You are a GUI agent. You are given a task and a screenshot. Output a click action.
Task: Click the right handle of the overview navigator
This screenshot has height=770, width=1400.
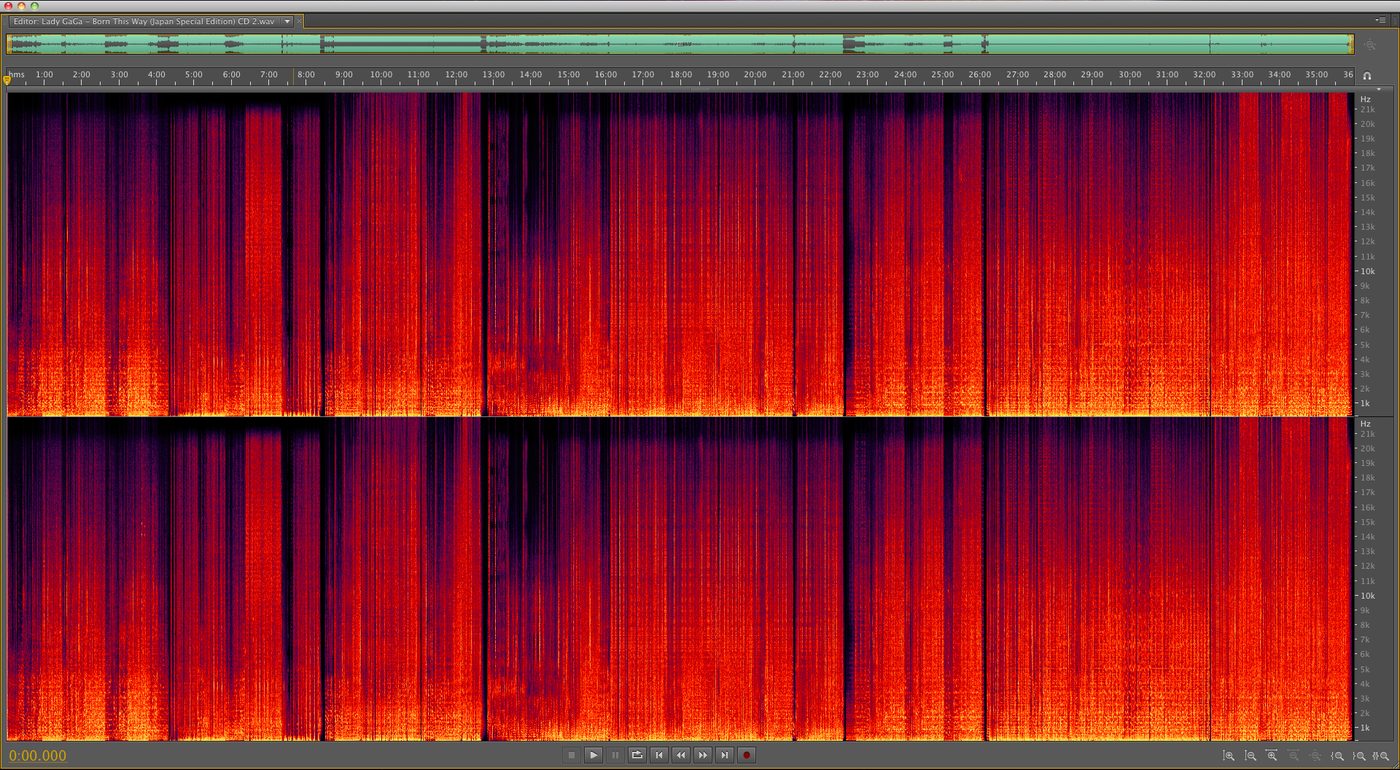1351,44
